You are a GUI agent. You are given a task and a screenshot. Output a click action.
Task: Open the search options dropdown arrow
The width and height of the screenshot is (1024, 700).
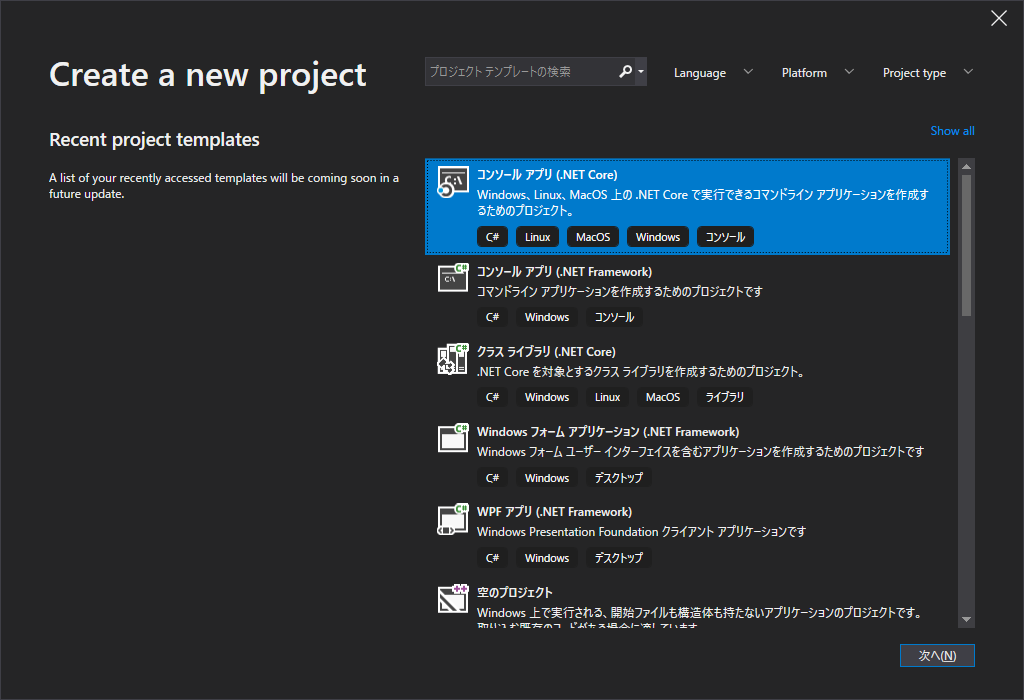pos(641,71)
